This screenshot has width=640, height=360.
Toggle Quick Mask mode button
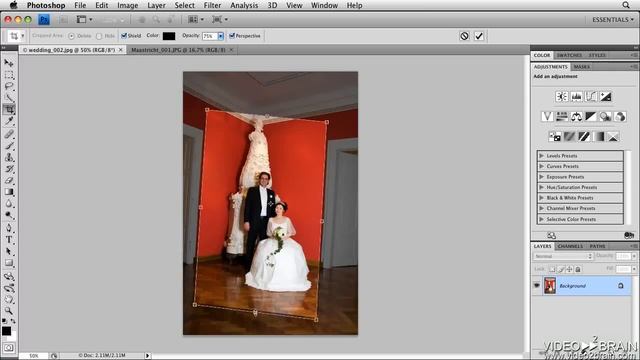9,348
